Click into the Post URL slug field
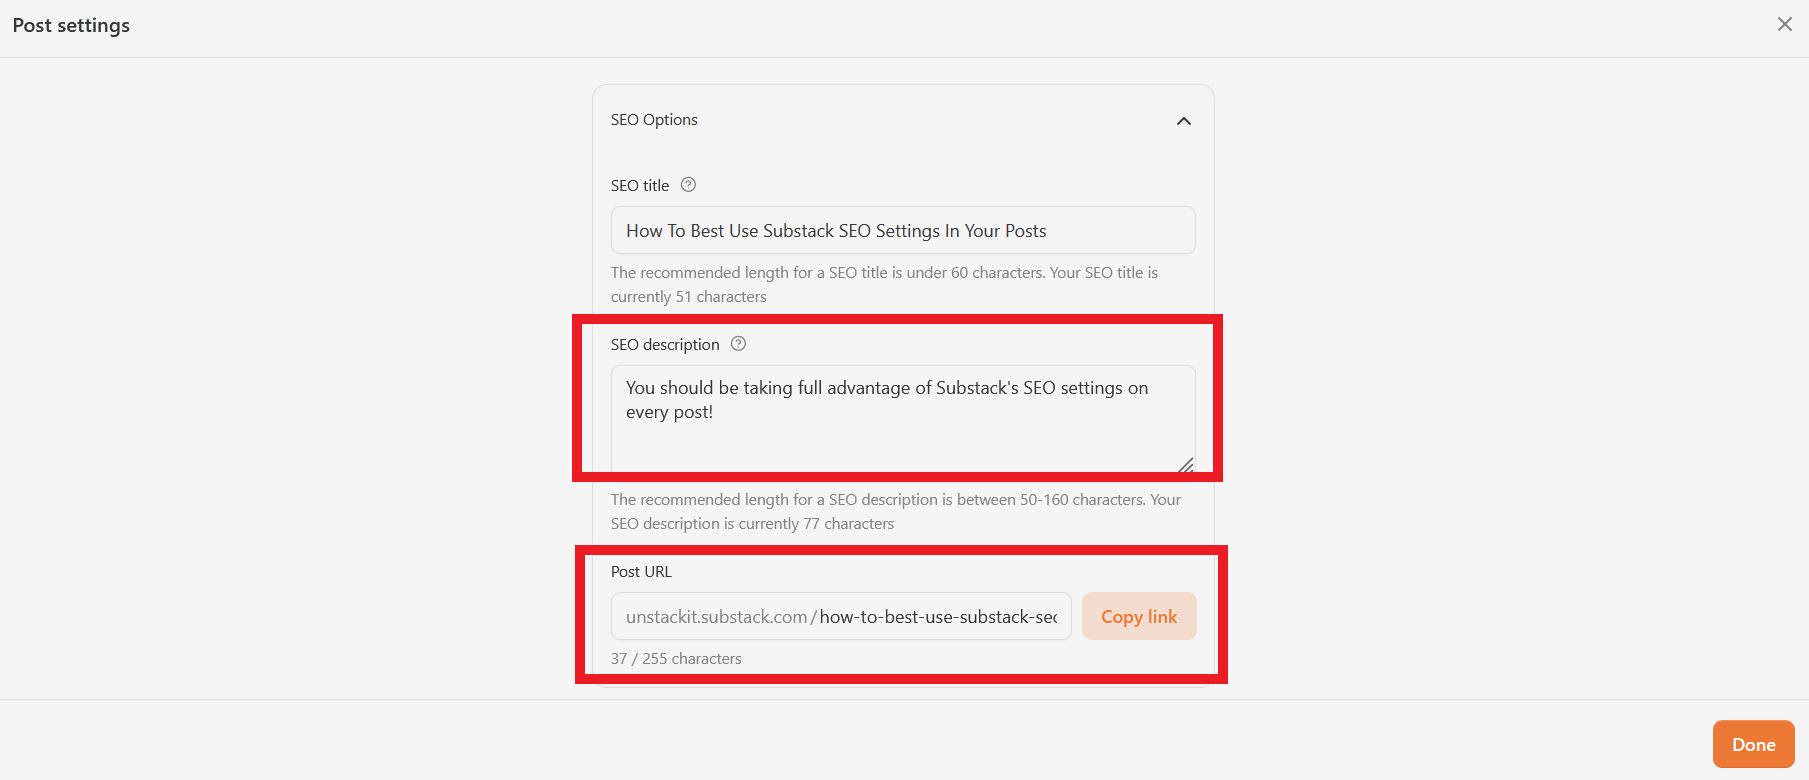Viewport: 1809px width, 780px height. (938, 617)
